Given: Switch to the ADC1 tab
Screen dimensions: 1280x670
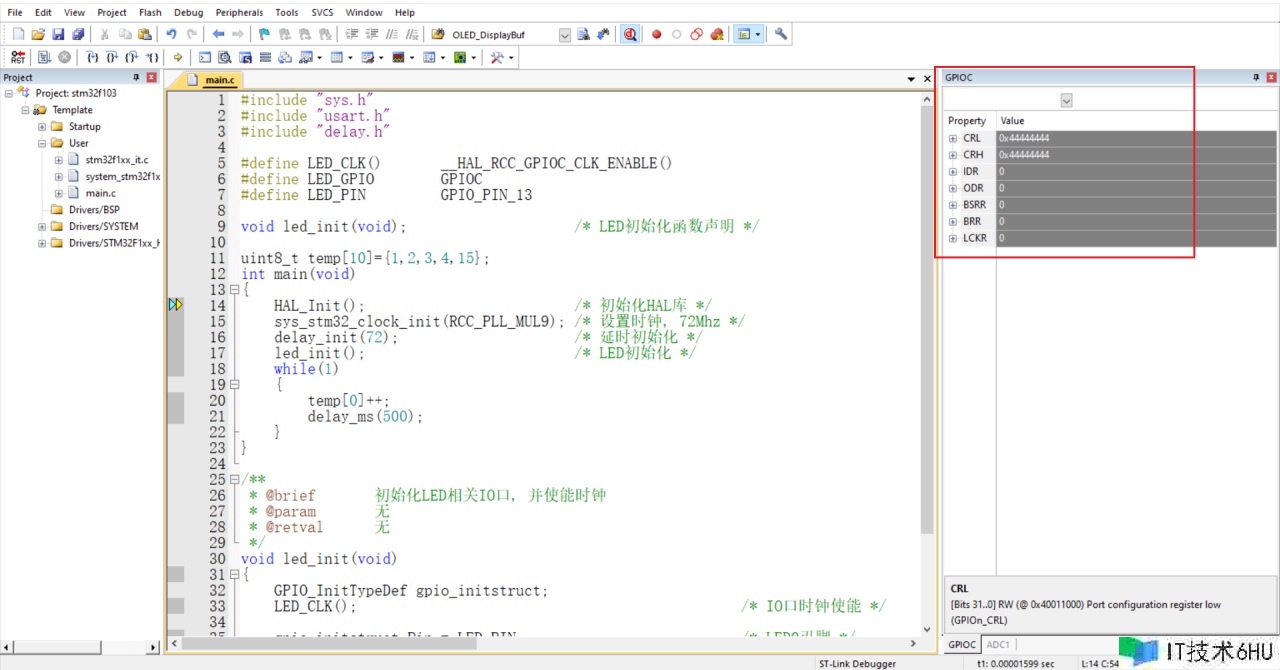Looking at the screenshot, I should [x=998, y=645].
